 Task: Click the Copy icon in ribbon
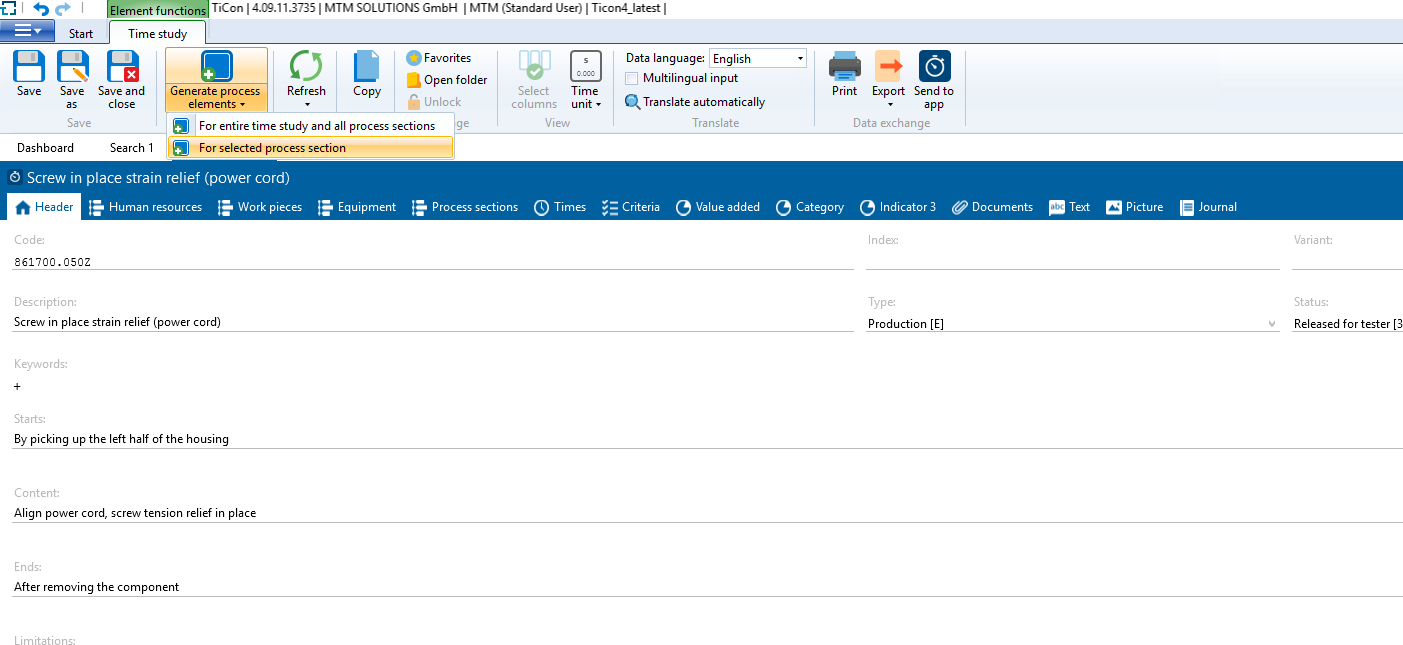pos(367,67)
